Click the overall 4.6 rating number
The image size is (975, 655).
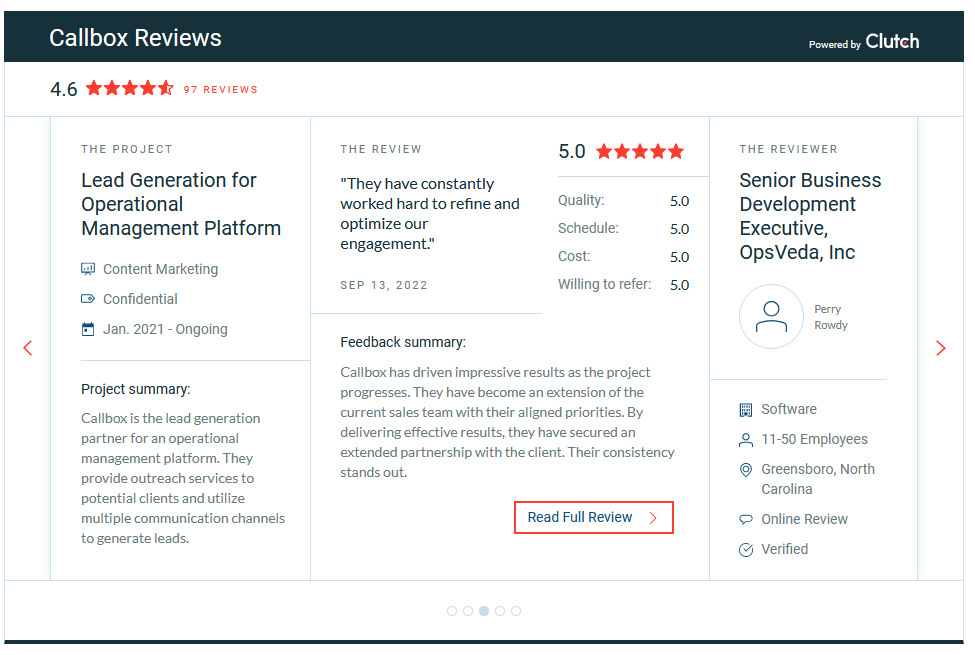[x=63, y=89]
